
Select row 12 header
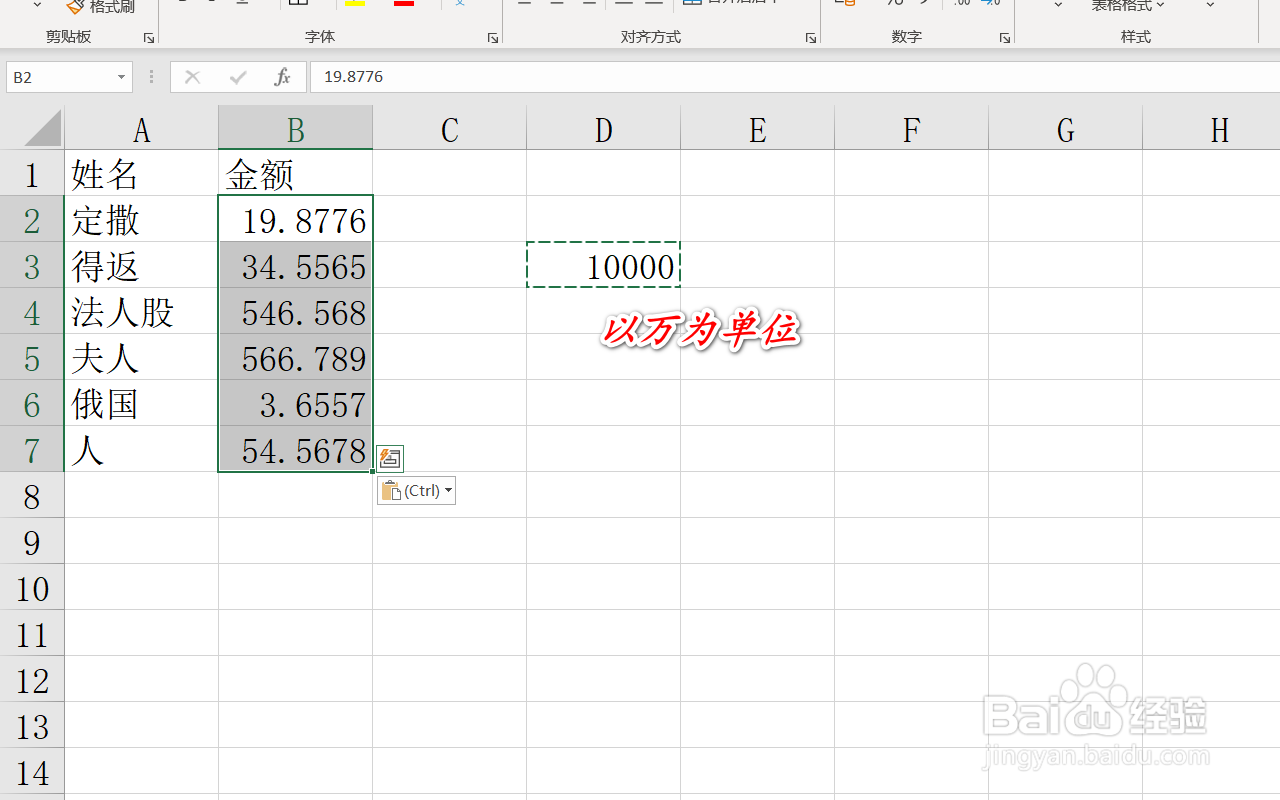click(x=32, y=680)
